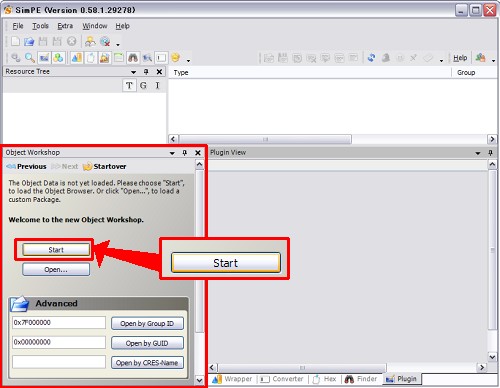This screenshot has height=388, width=500.
Task: Click the yellow-headed people icon in the top toolbar
Action: click(90, 41)
